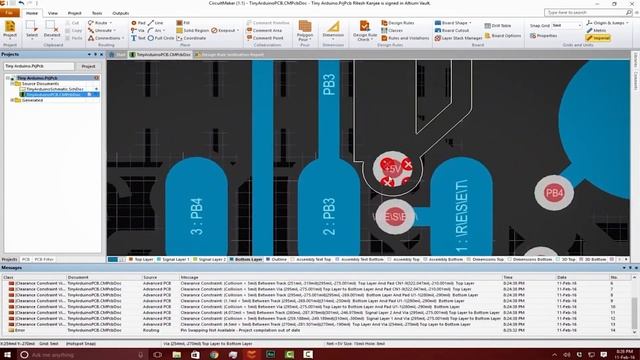Viewport: 640px width, 360px height.
Task: Click the search box in title bar
Action: click(x=588, y=13)
